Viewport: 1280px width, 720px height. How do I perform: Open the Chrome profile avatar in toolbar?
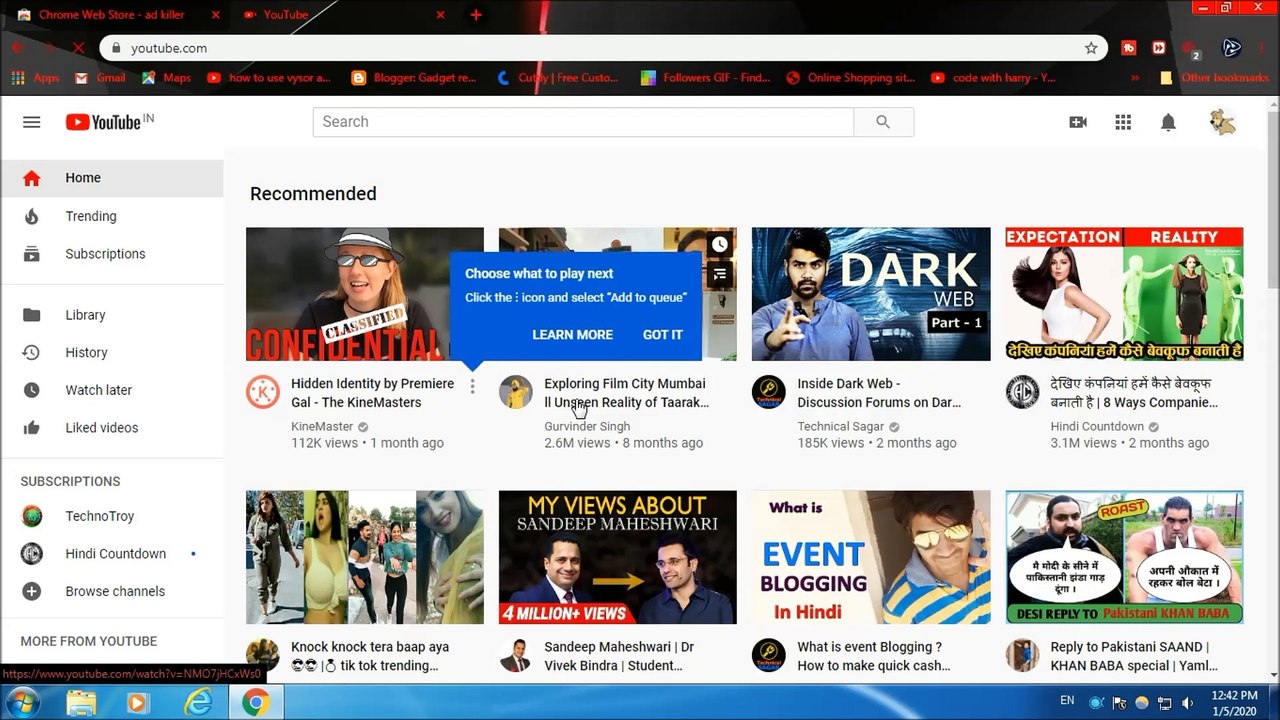(x=1232, y=48)
